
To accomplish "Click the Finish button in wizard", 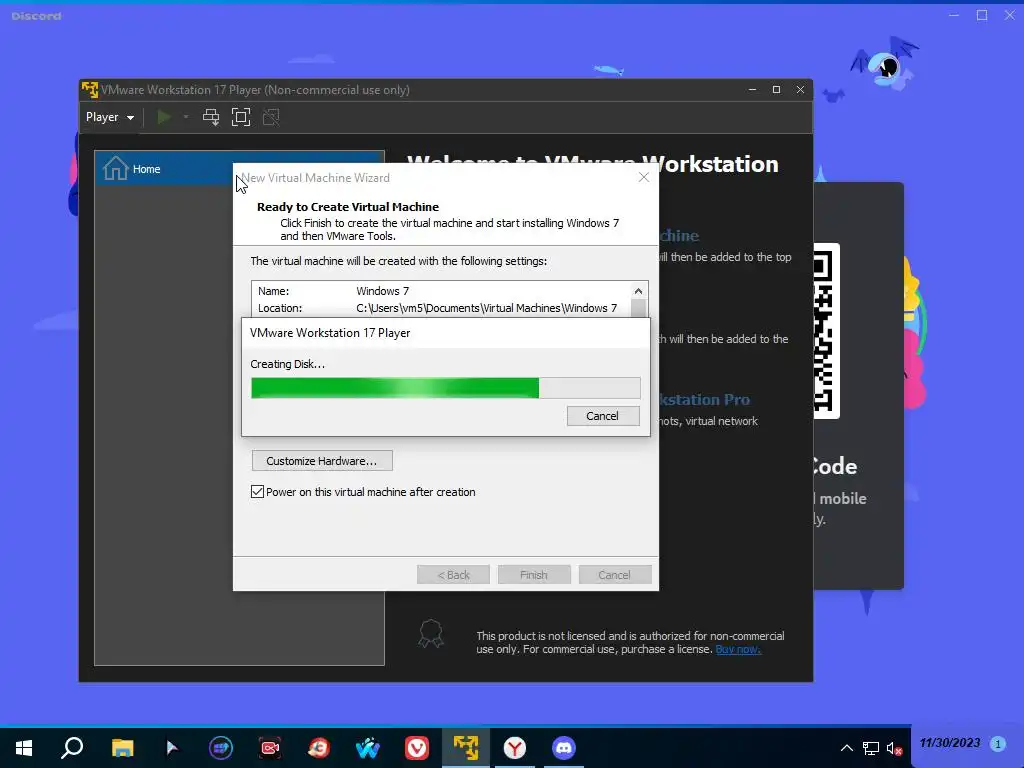I will click(534, 575).
